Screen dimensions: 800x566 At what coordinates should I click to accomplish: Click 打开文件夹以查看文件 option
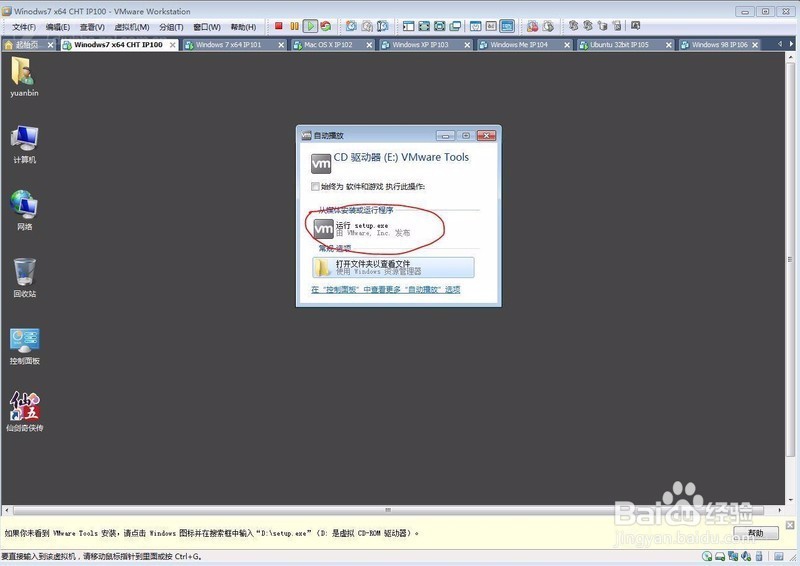point(393,267)
